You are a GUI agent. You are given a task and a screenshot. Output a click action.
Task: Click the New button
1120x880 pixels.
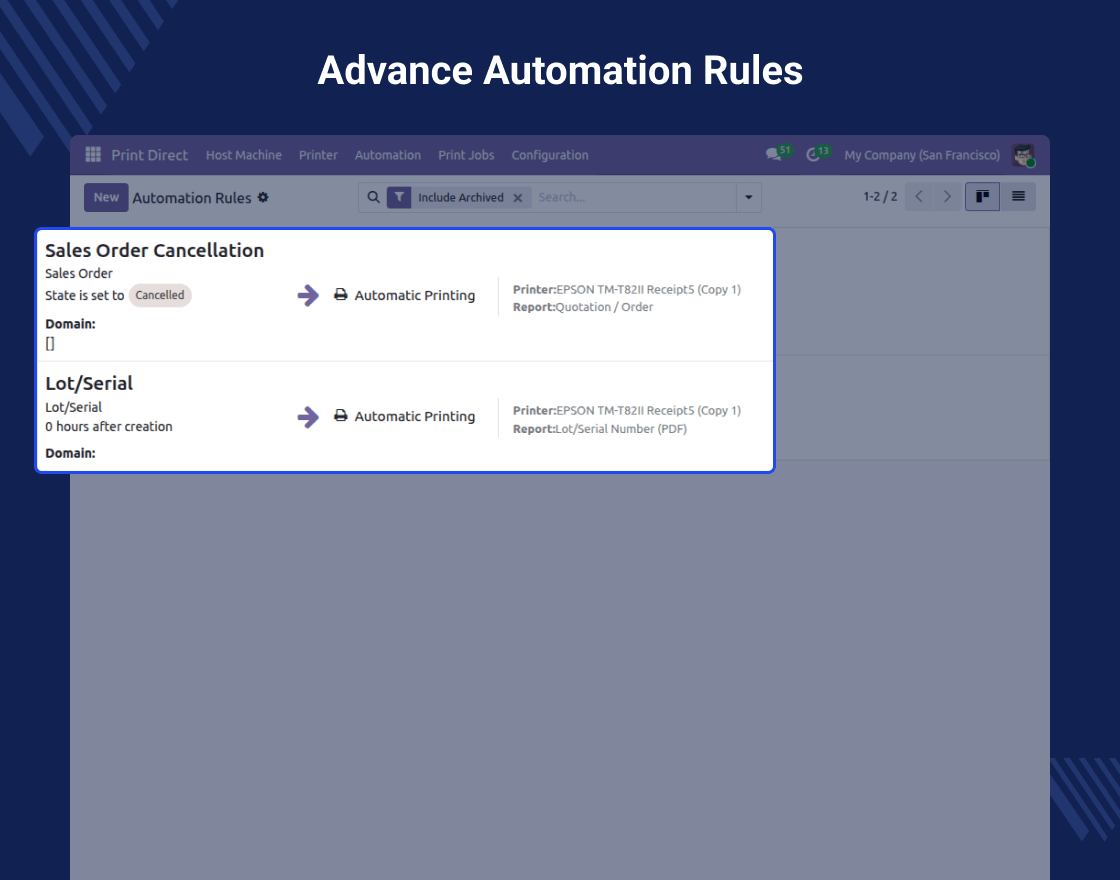pos(106,198)
